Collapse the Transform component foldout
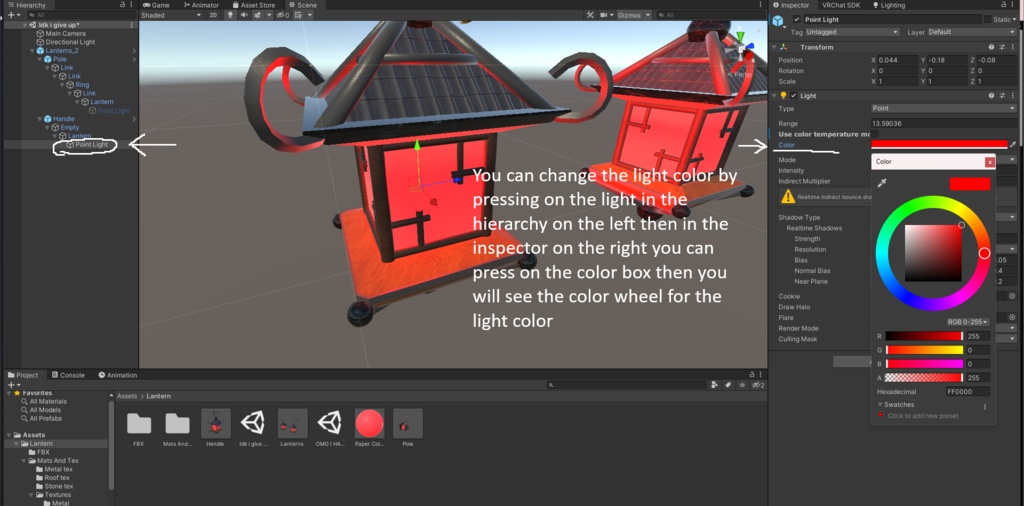 pyautogui.click(x=775, y=47)
